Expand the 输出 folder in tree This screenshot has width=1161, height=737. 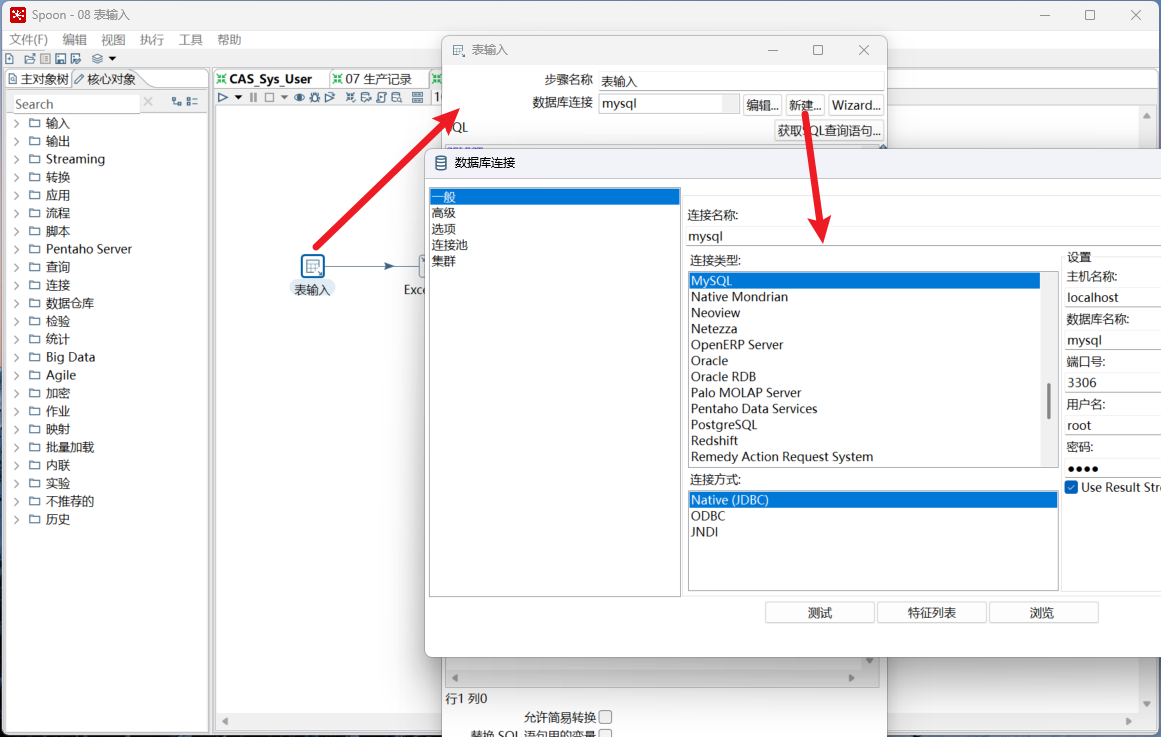coord(17,141)
